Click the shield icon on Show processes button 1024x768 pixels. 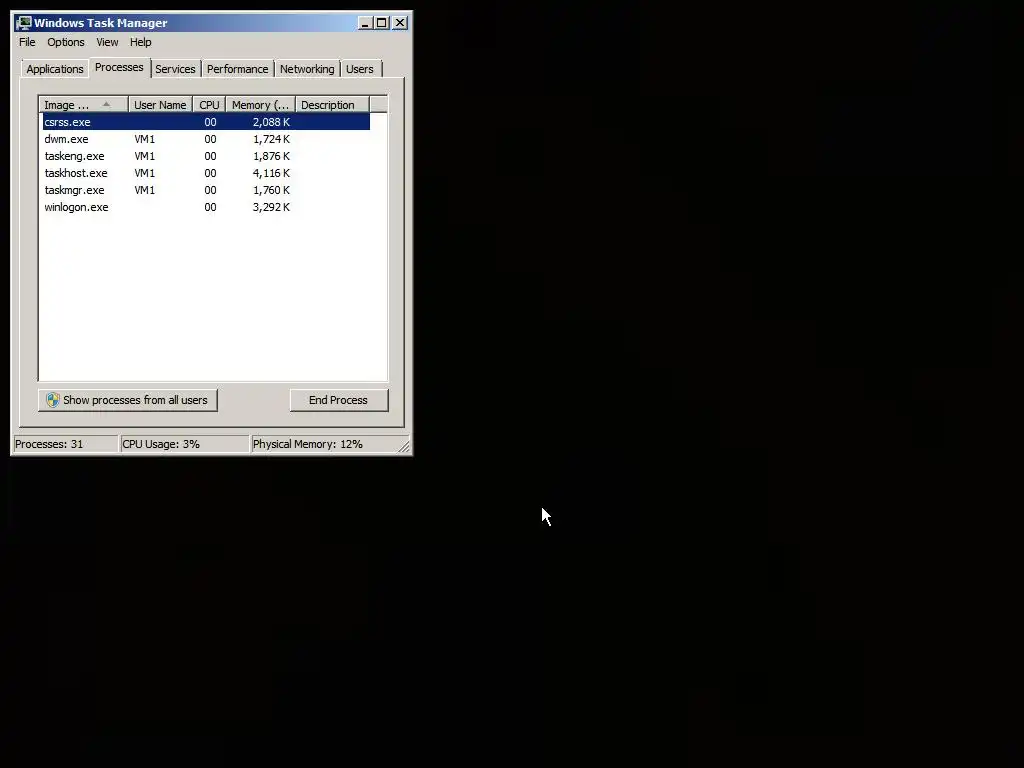(x=53, y=400)
